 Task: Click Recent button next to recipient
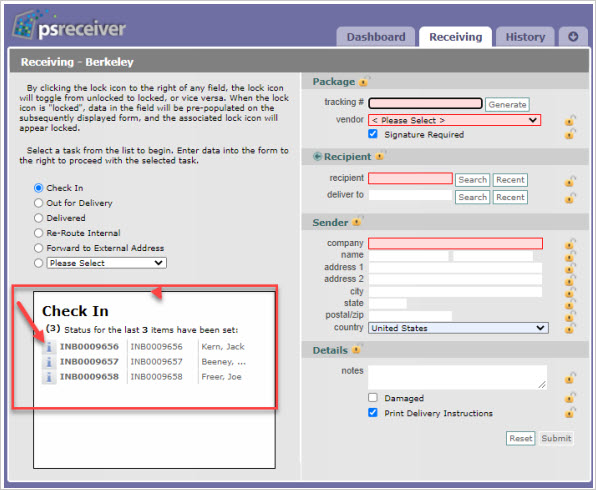pos(510,180)
